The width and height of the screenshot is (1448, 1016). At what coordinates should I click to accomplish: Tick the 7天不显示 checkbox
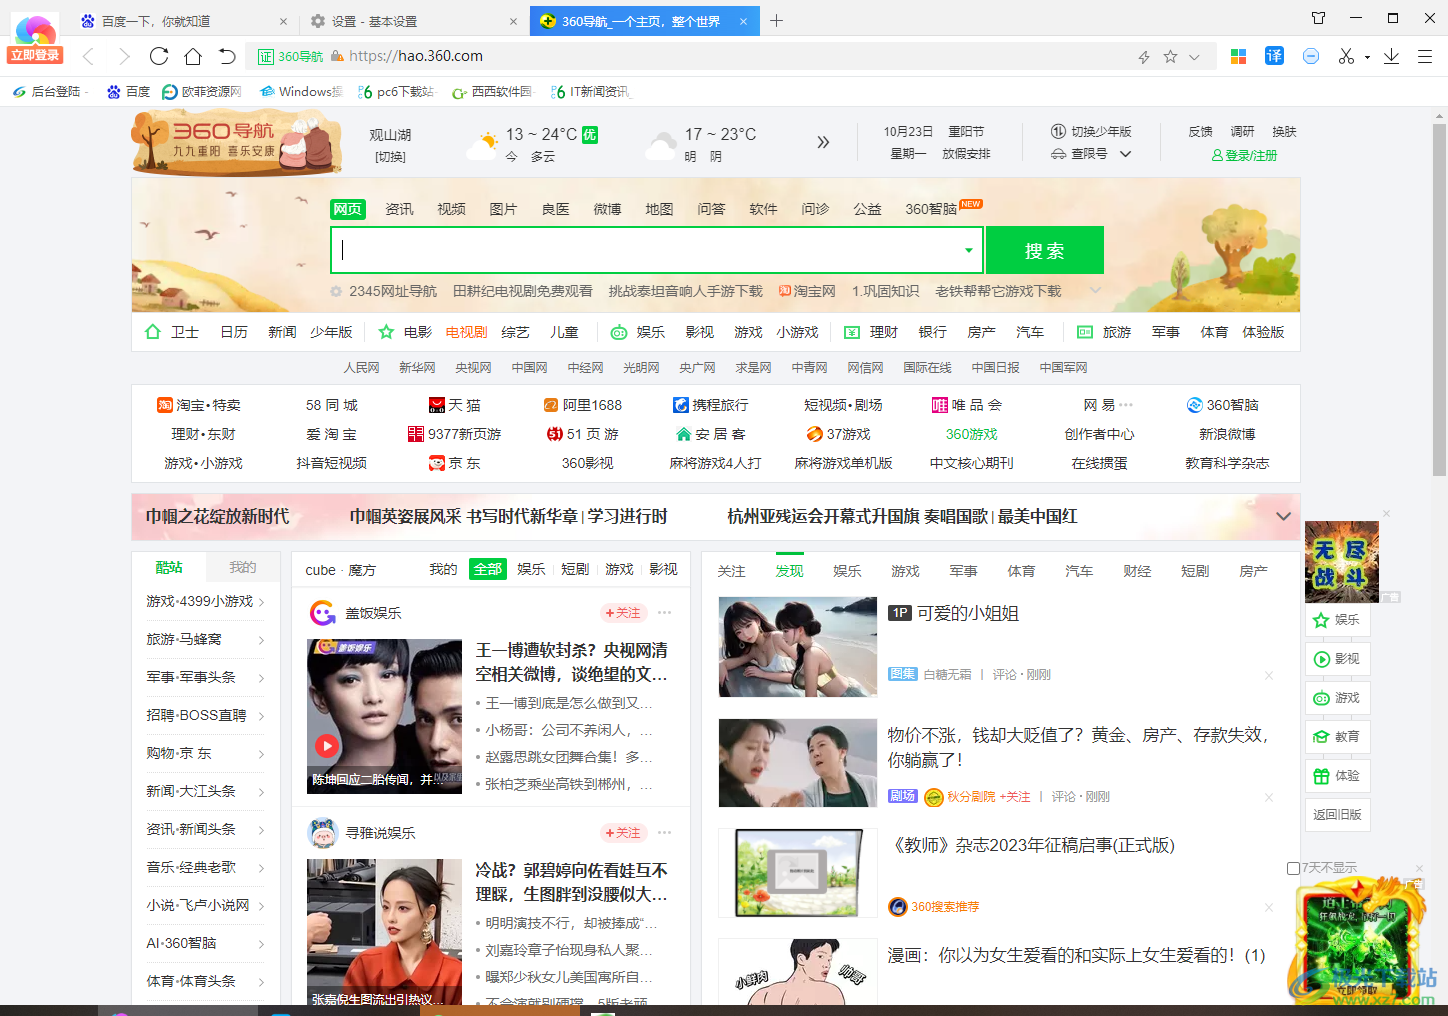[1293, 868]
